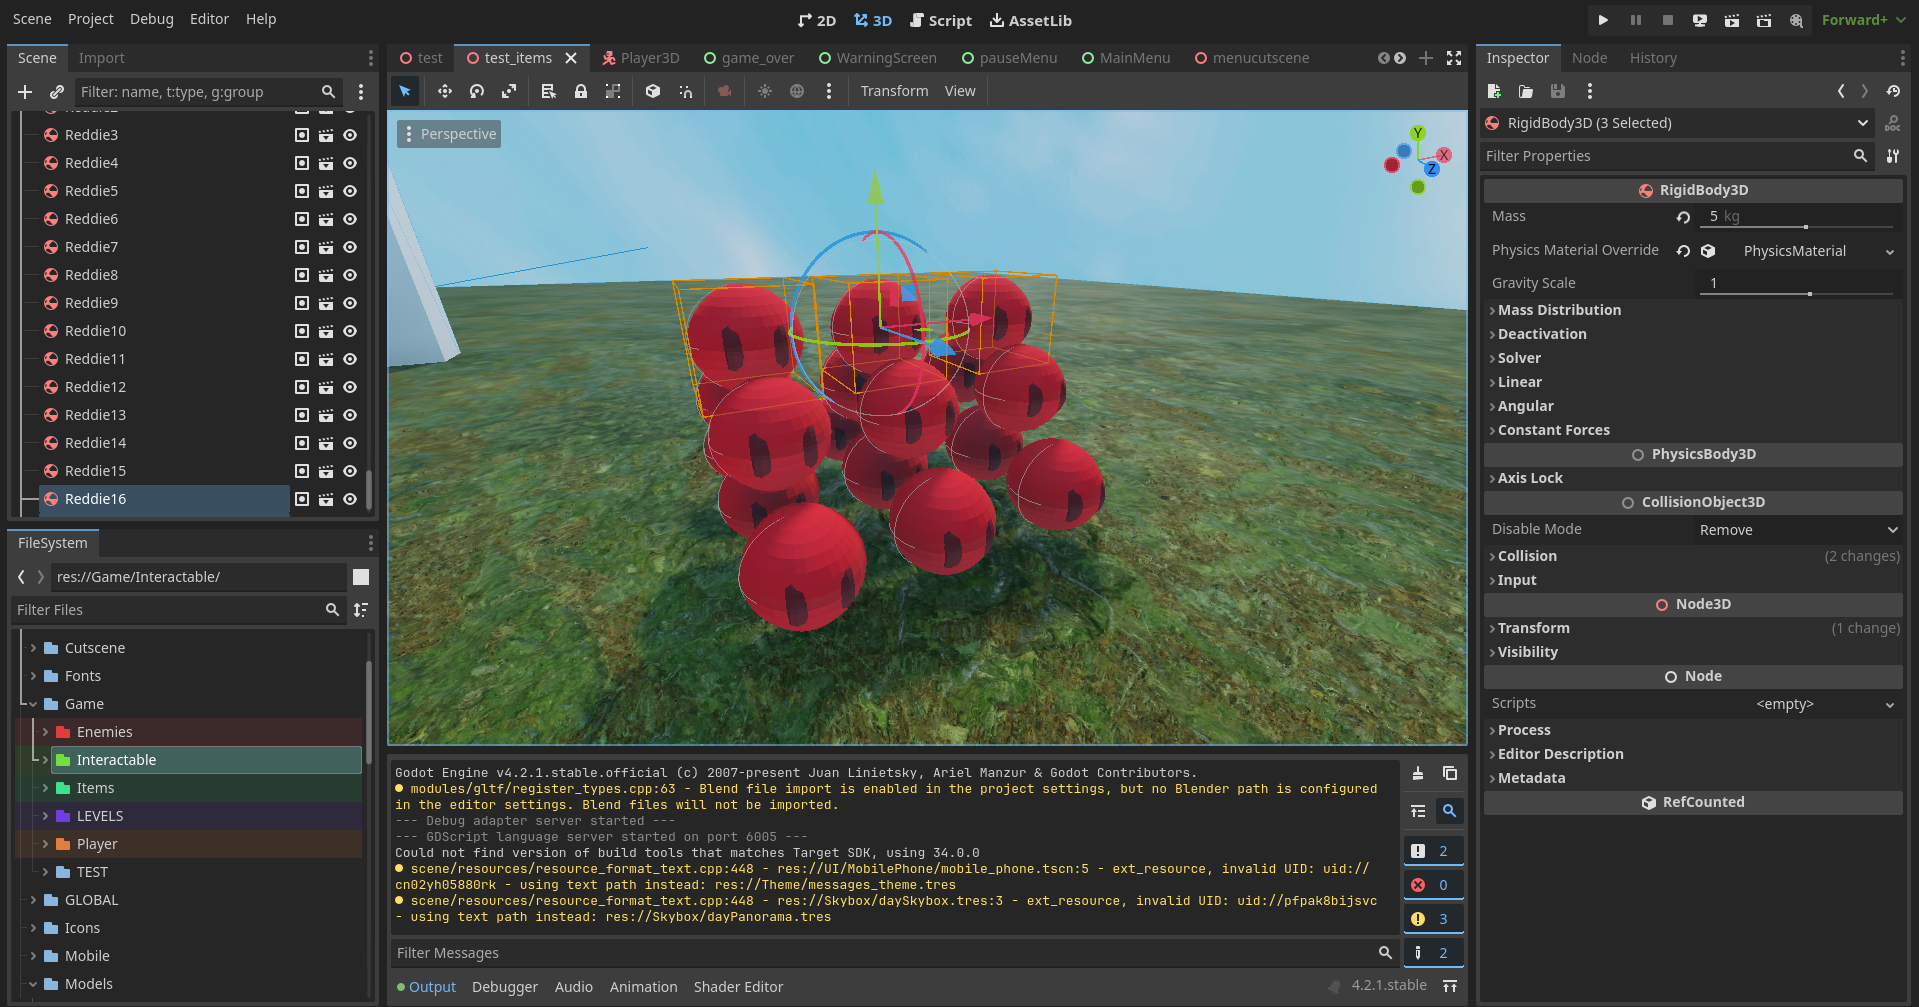Hide the Reddie10 node with the eye icon
The width and height of the screenshot is (1919, 1007).
tap(350, 331)
